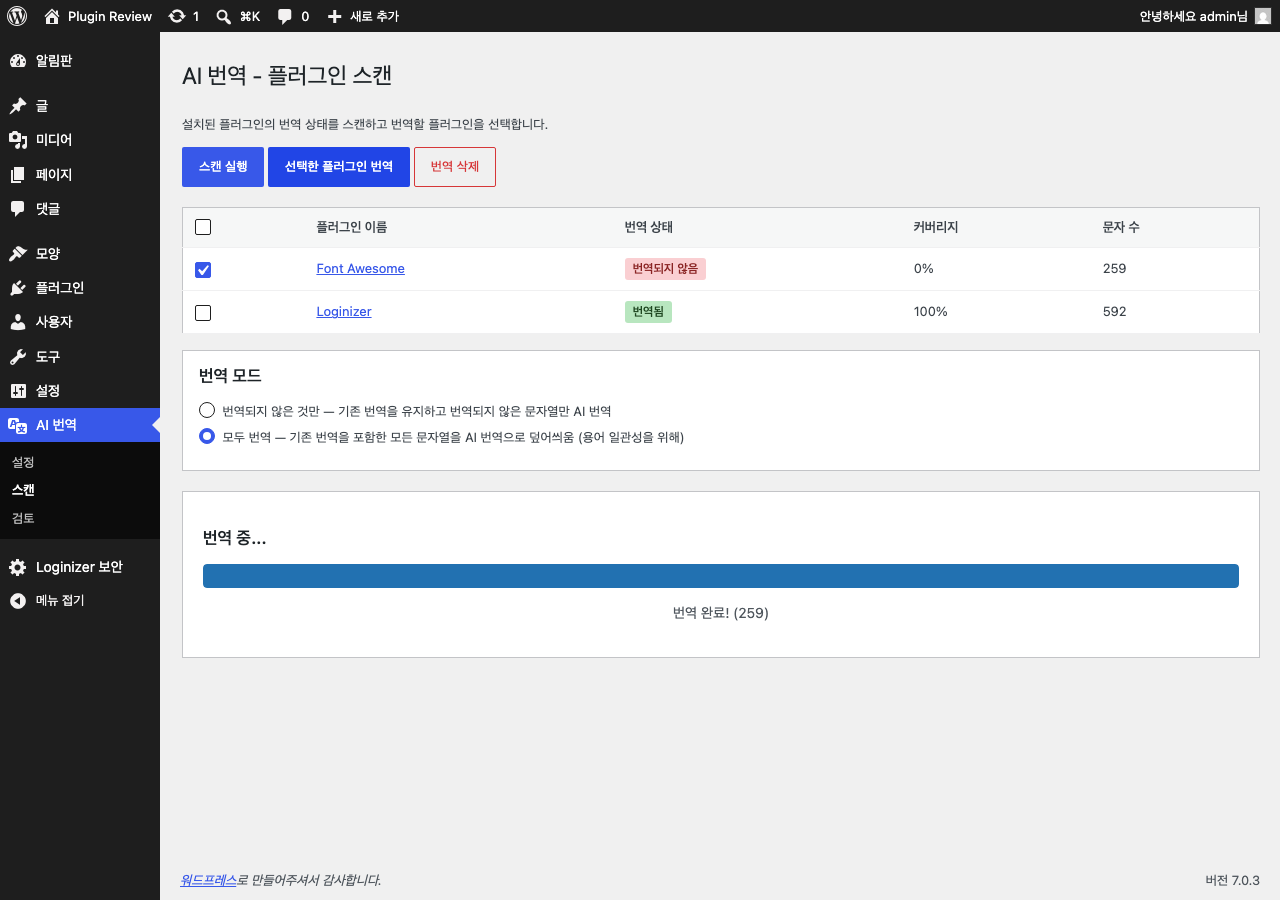Click the translation progress bar
1280x900 pixels.
coord(721,576)
